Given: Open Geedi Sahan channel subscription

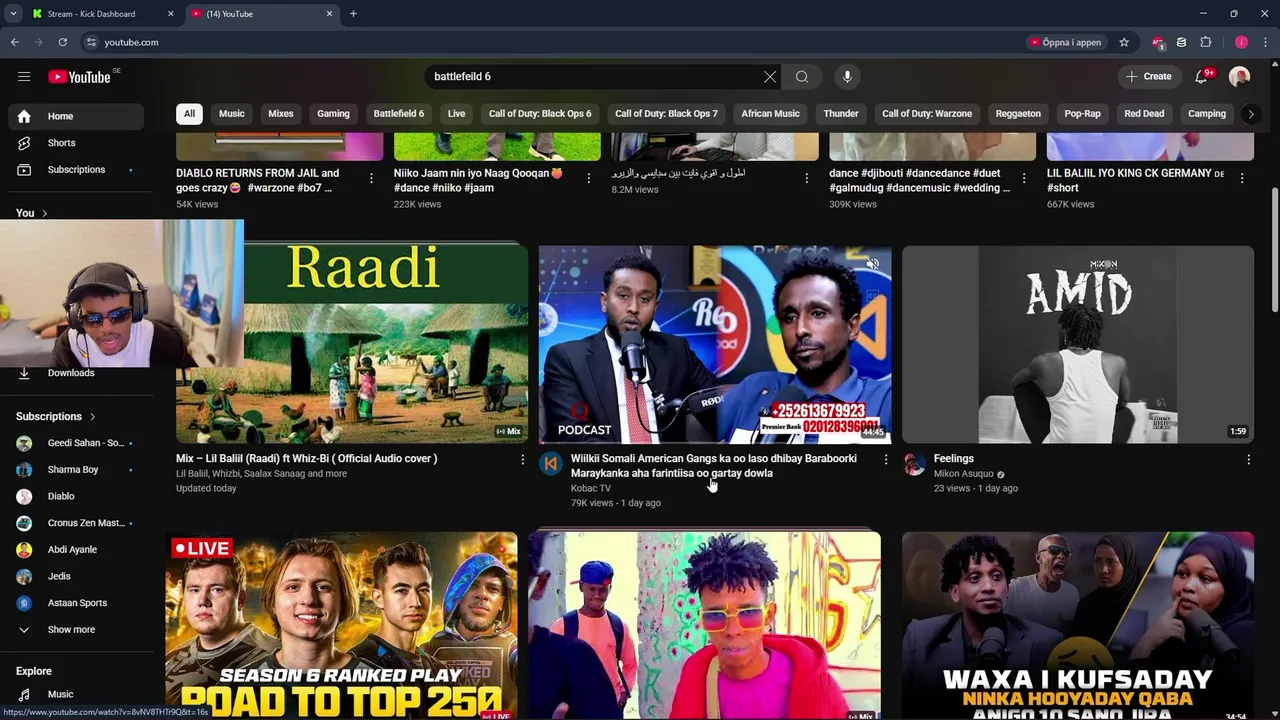Looking at the screenshot, I should (76, 443).
